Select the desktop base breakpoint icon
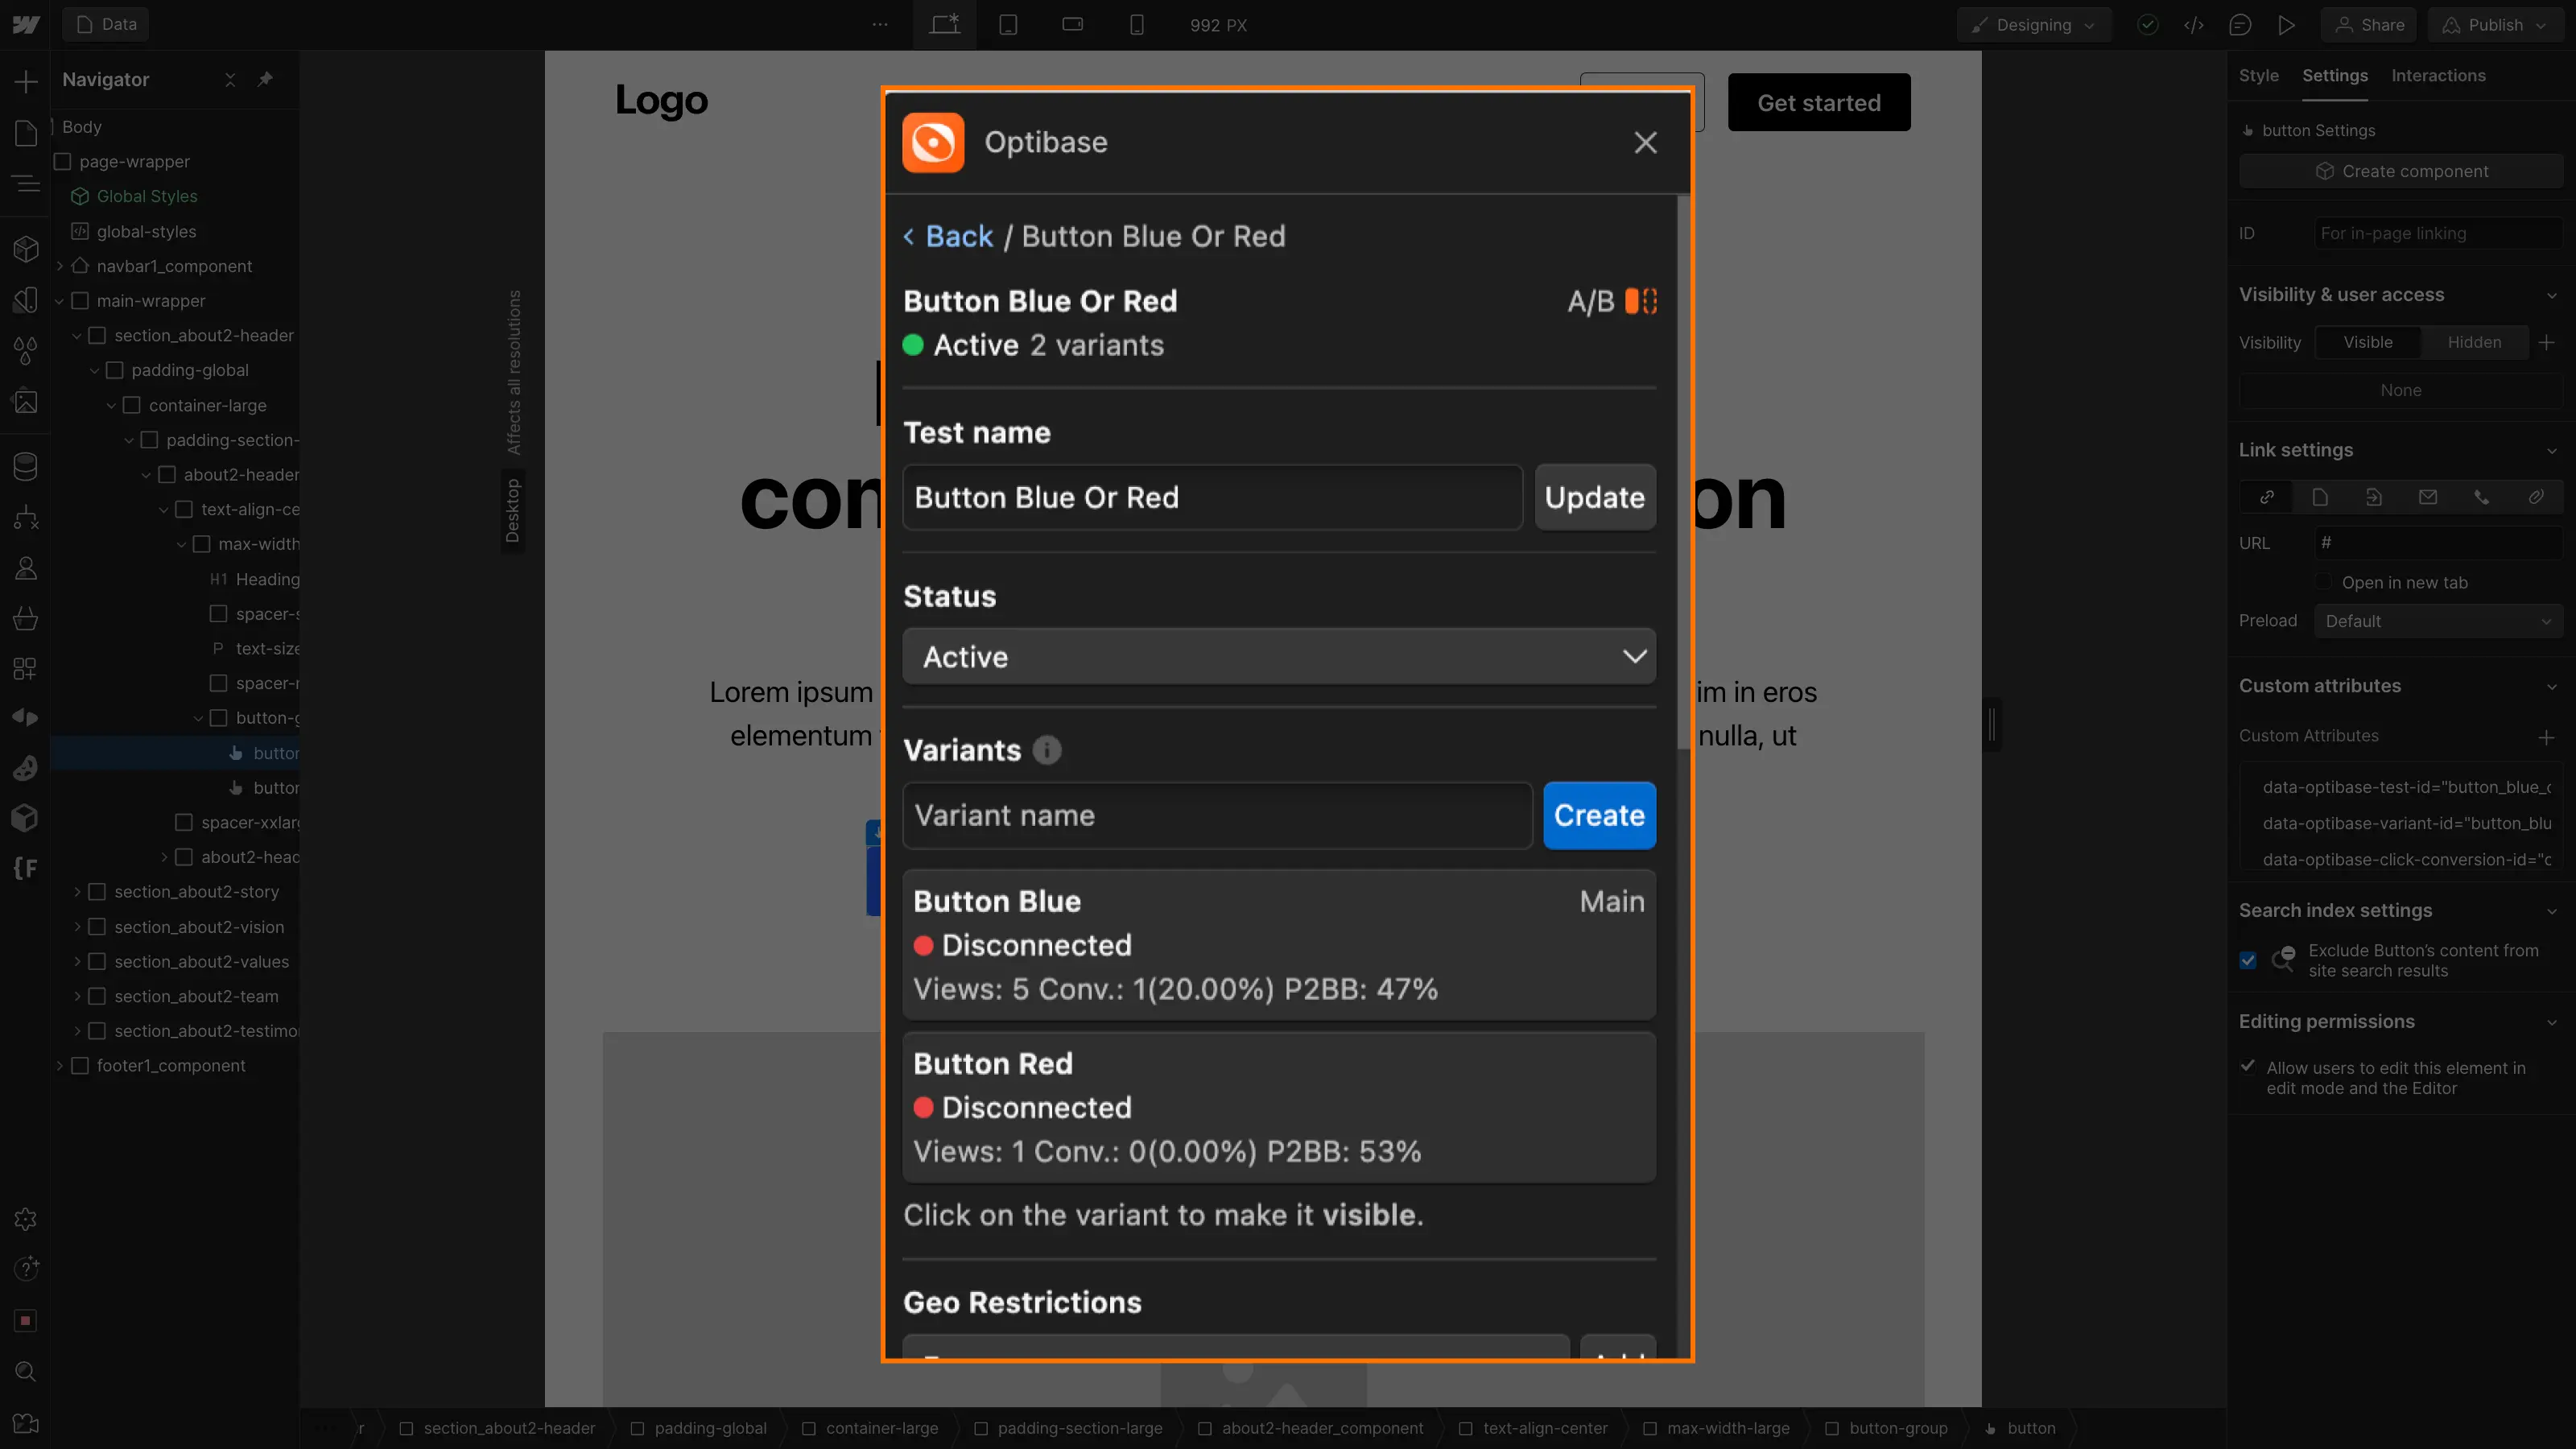 (x=944, y=25)
